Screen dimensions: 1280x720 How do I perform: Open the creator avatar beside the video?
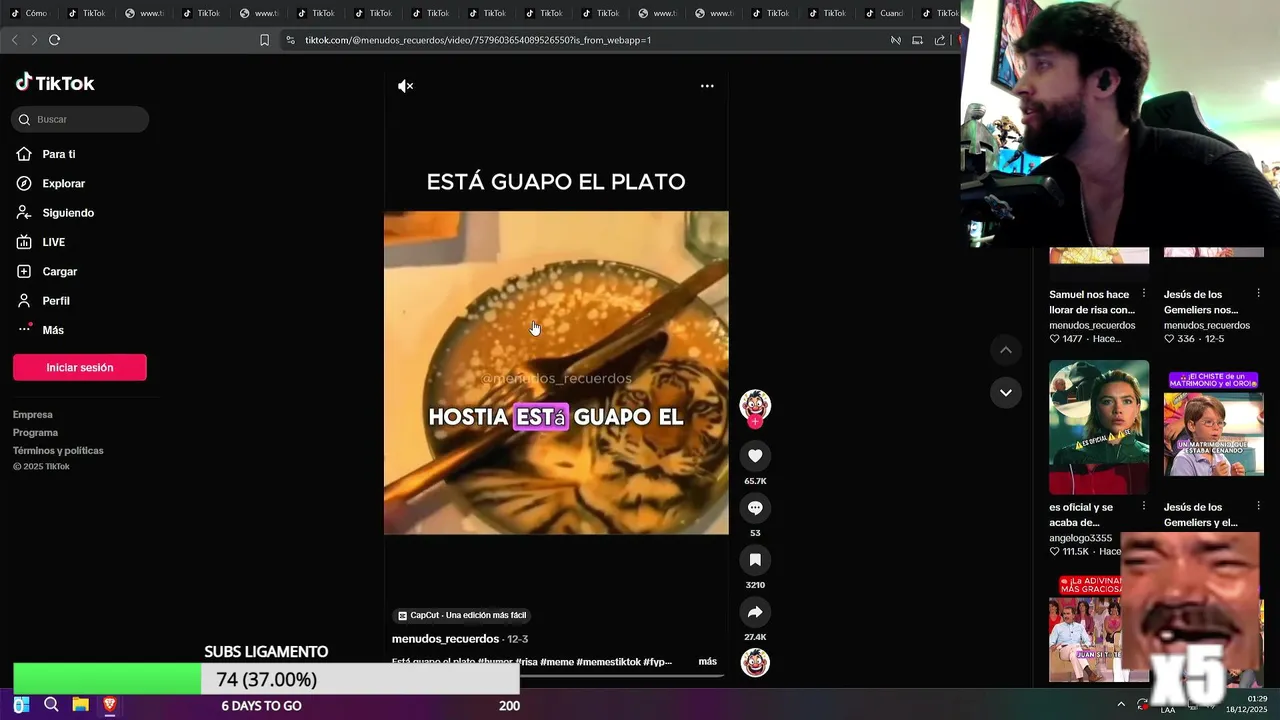(x=755, y=406)
